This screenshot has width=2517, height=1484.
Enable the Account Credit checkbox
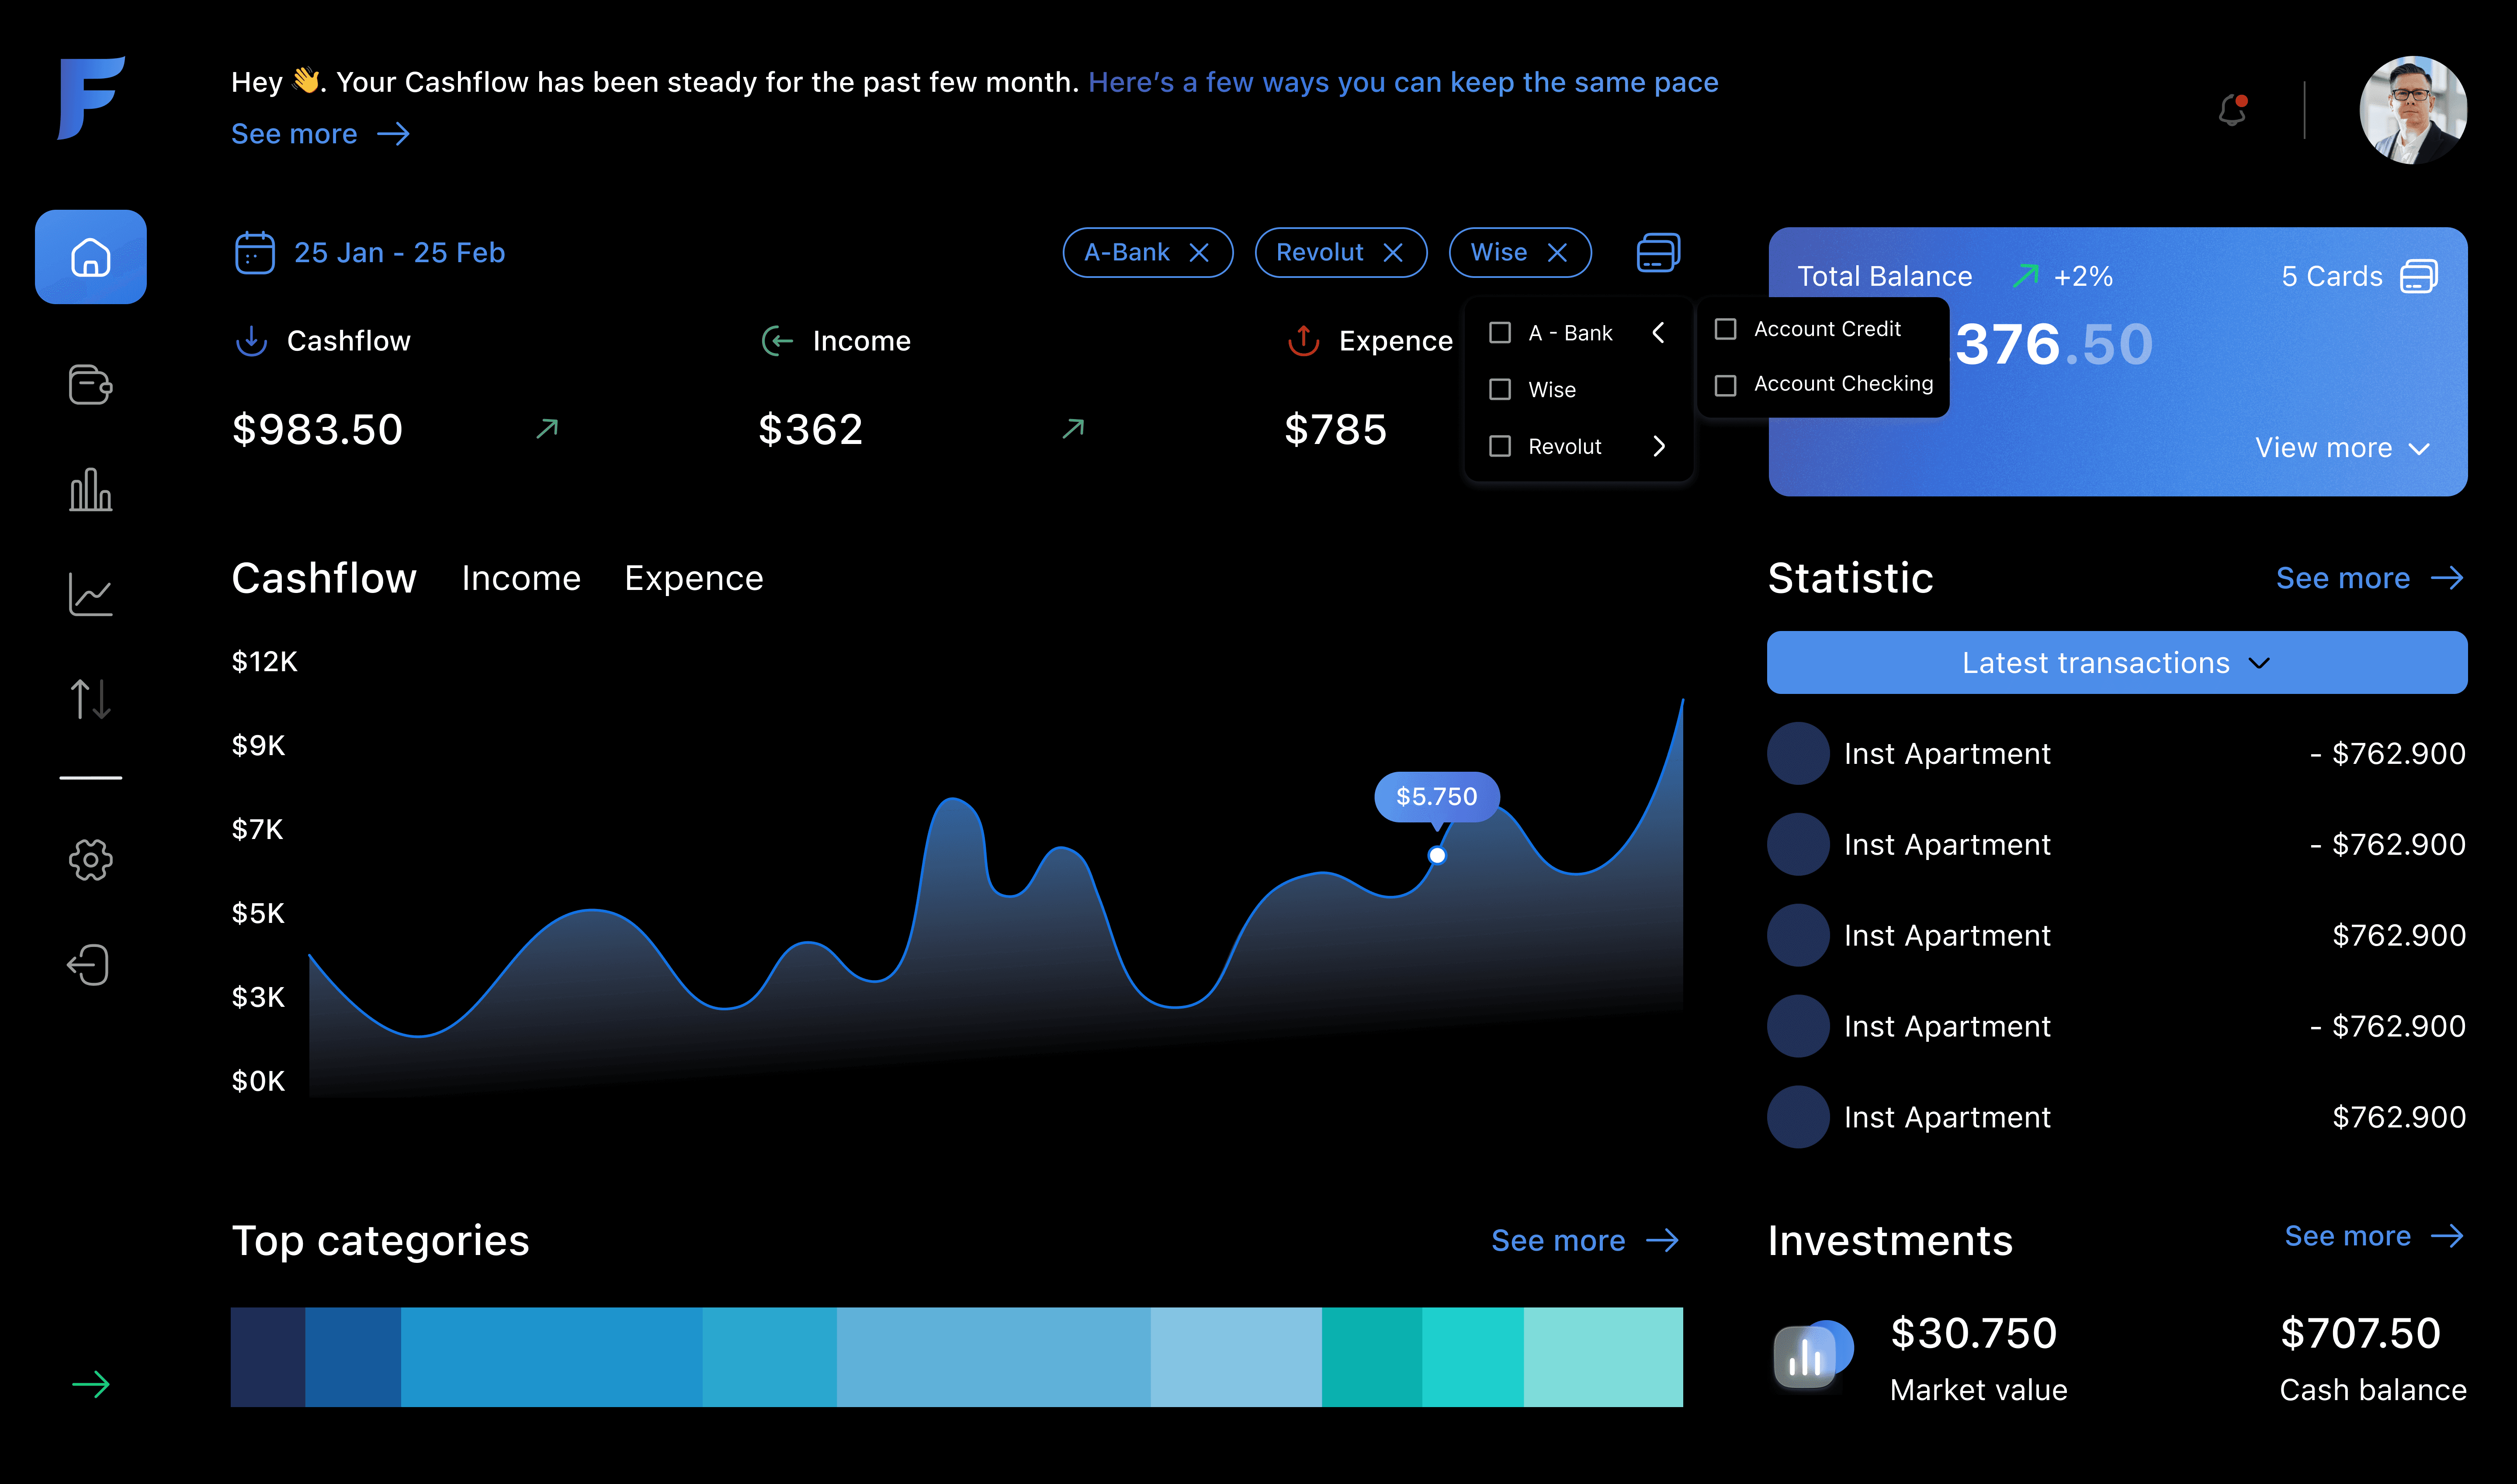(1726, 328)
